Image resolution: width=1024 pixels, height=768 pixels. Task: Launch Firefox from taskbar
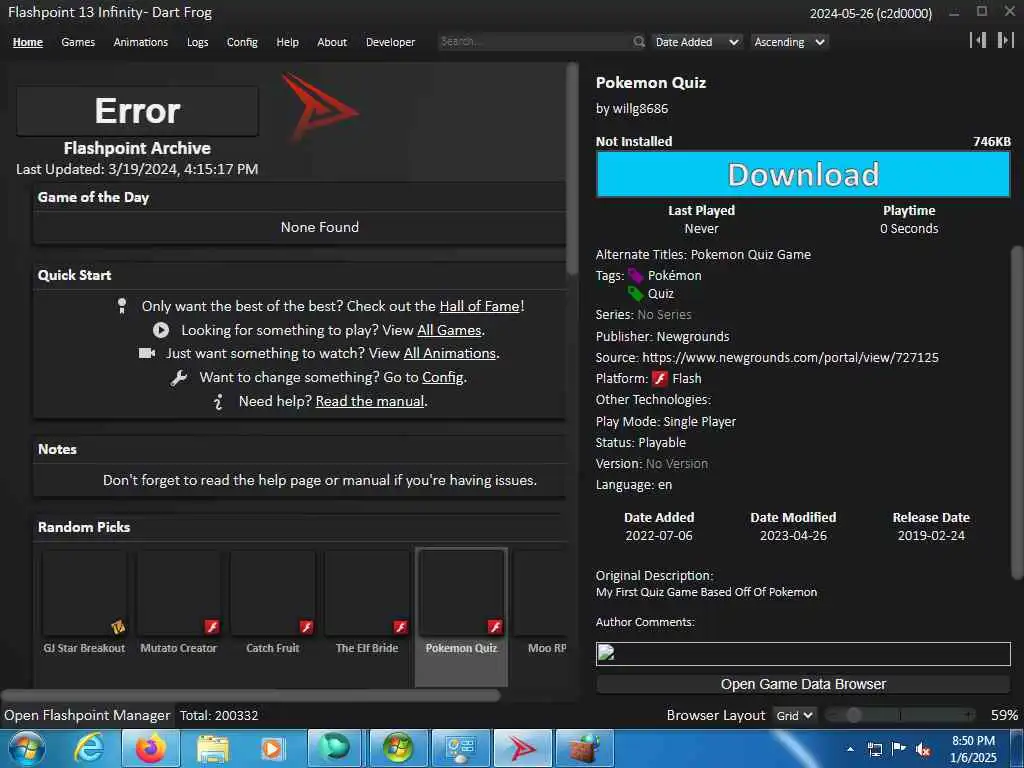(x=151, y=748)
